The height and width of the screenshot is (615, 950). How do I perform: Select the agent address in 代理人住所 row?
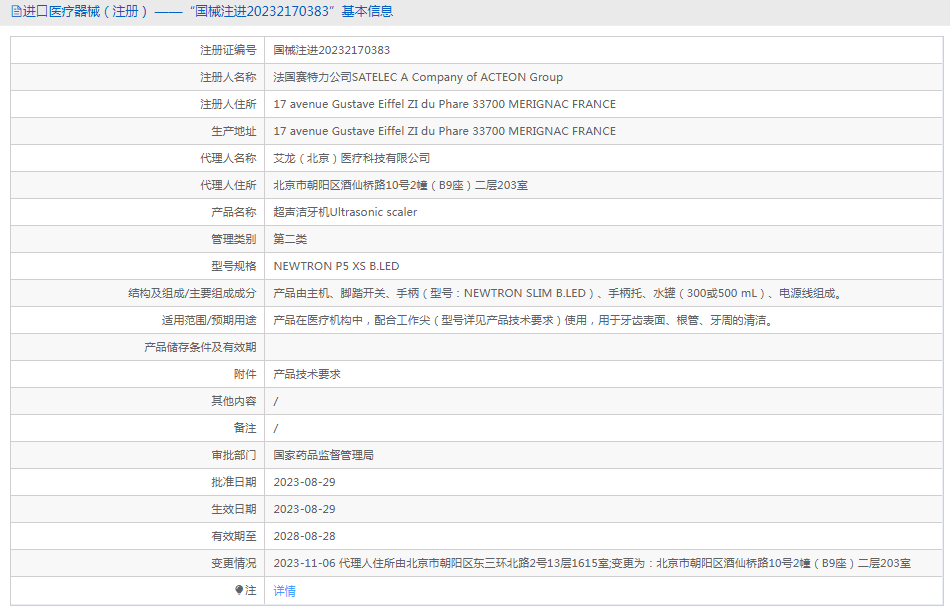click(400, 185)
